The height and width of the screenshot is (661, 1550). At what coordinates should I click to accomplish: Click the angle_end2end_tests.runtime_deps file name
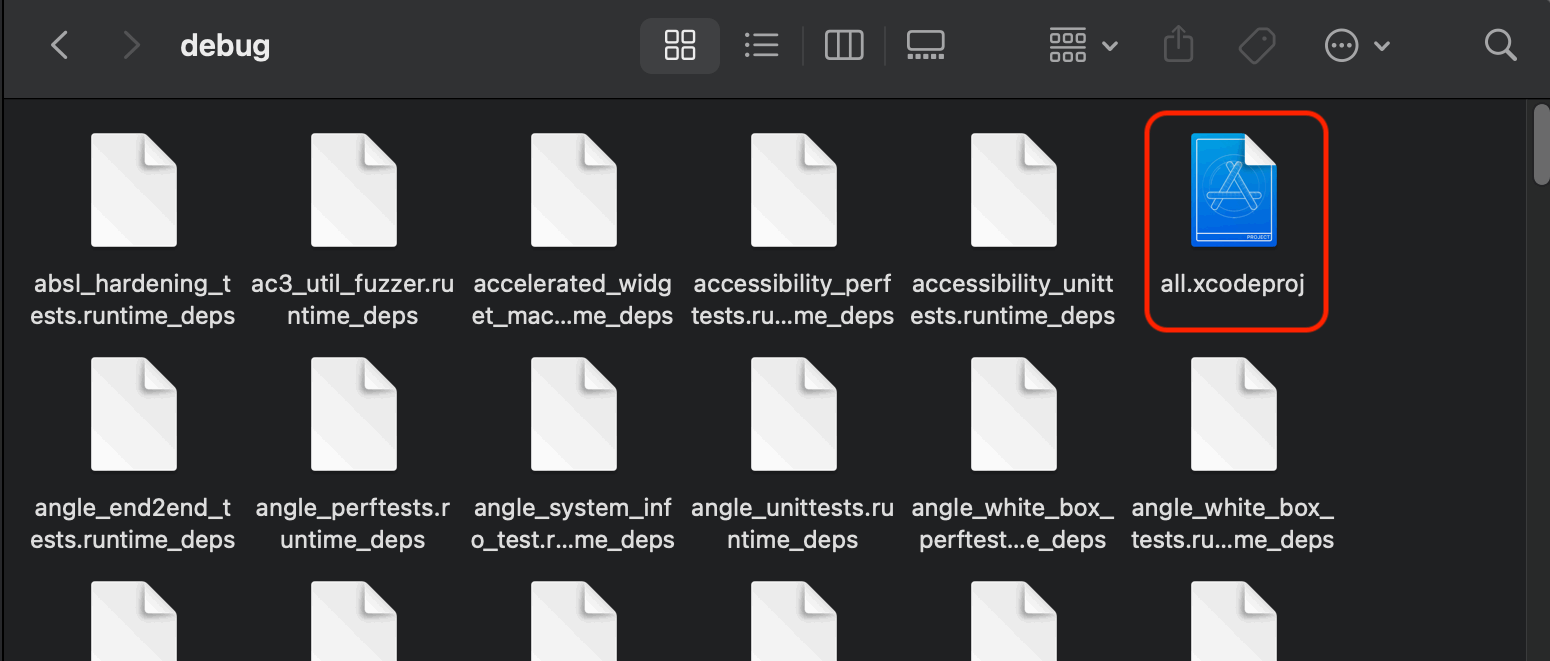point(133,524)
